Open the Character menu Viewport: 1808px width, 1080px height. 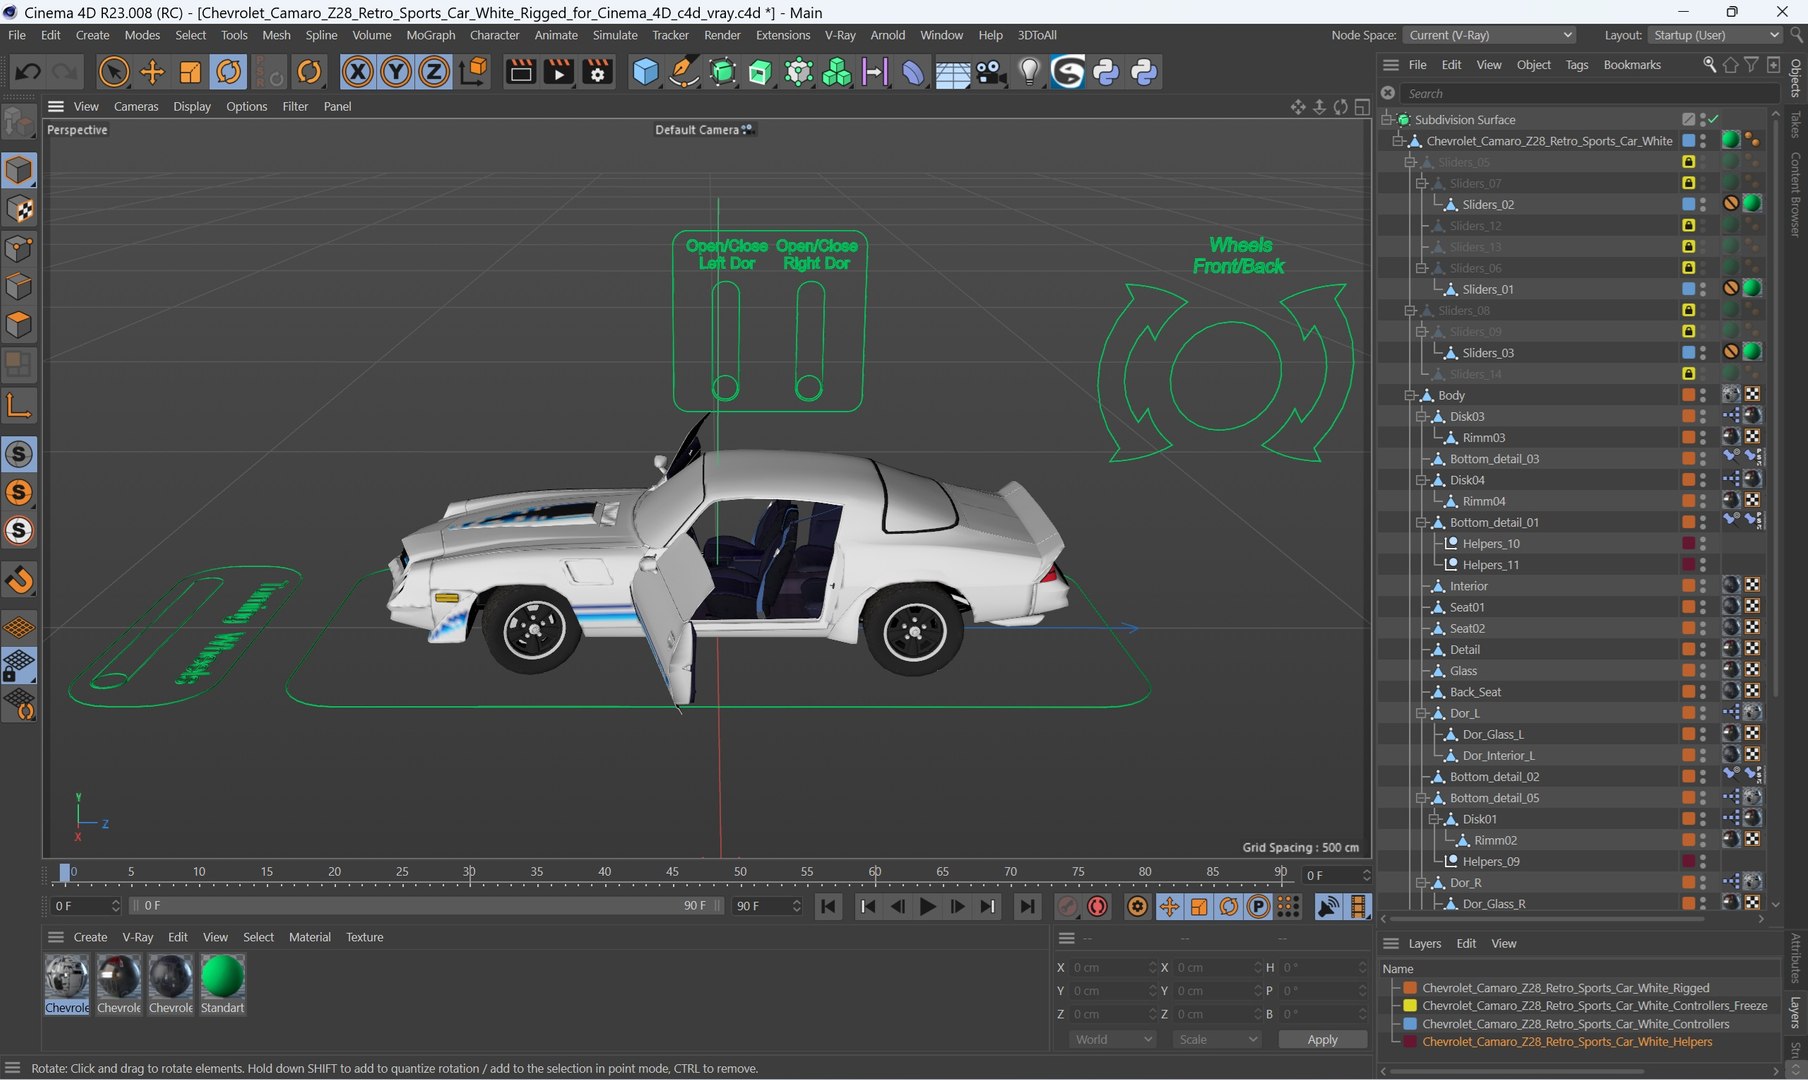pos(495,35)
